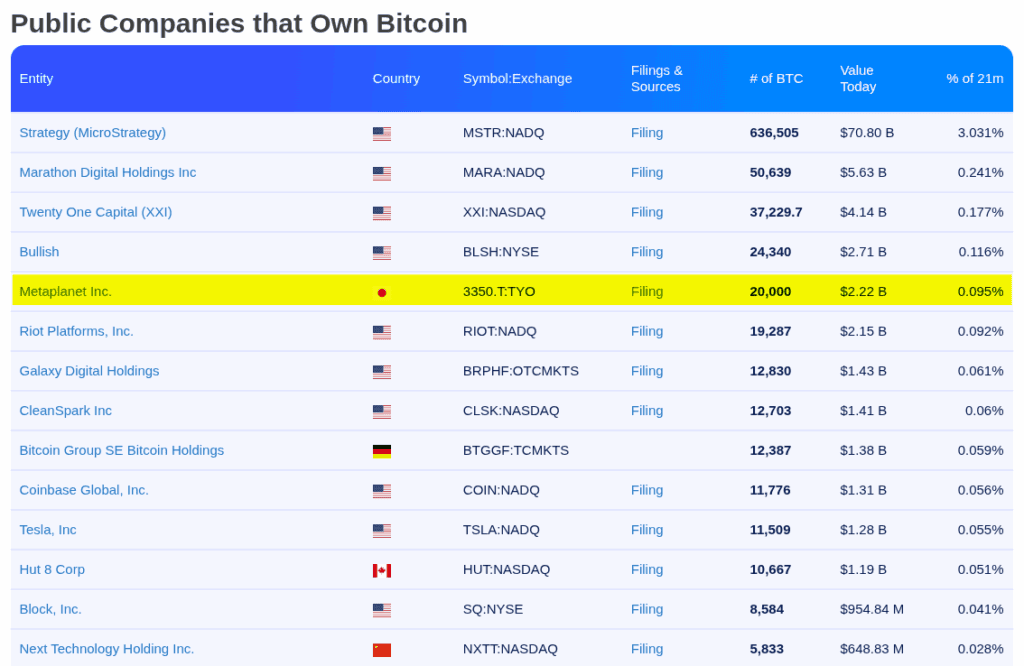Click the China flag in Next Technology row
Screen dimensions: 1024x666
382,650
